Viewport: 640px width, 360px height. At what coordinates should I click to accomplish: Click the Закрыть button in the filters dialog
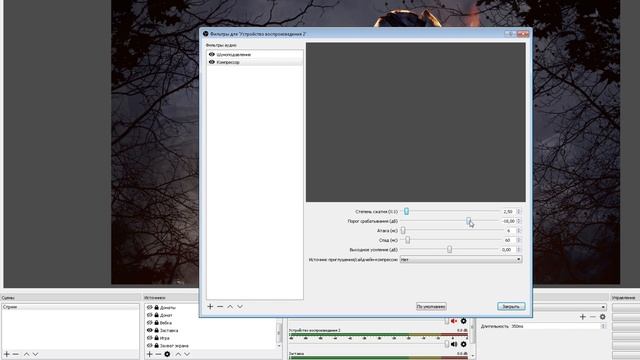coord(511,307)
